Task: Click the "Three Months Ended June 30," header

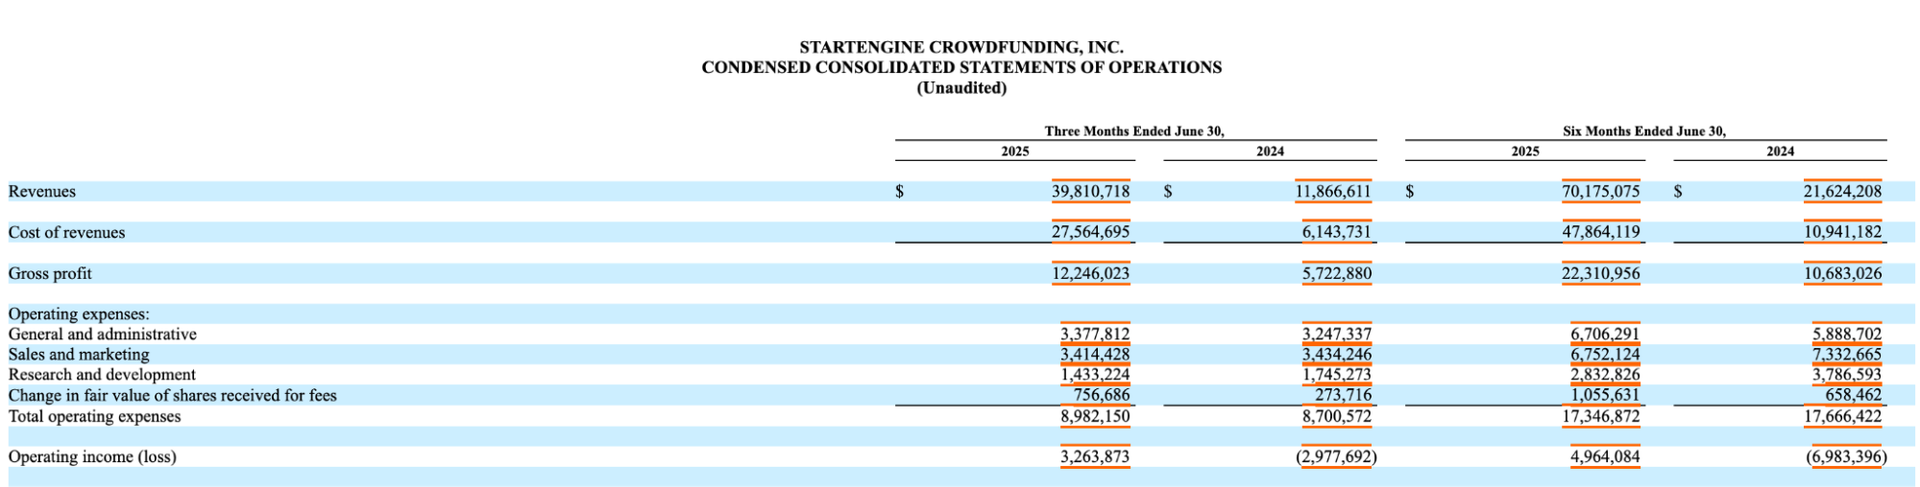Action: pyautogui.click(x=1134, y=131)
